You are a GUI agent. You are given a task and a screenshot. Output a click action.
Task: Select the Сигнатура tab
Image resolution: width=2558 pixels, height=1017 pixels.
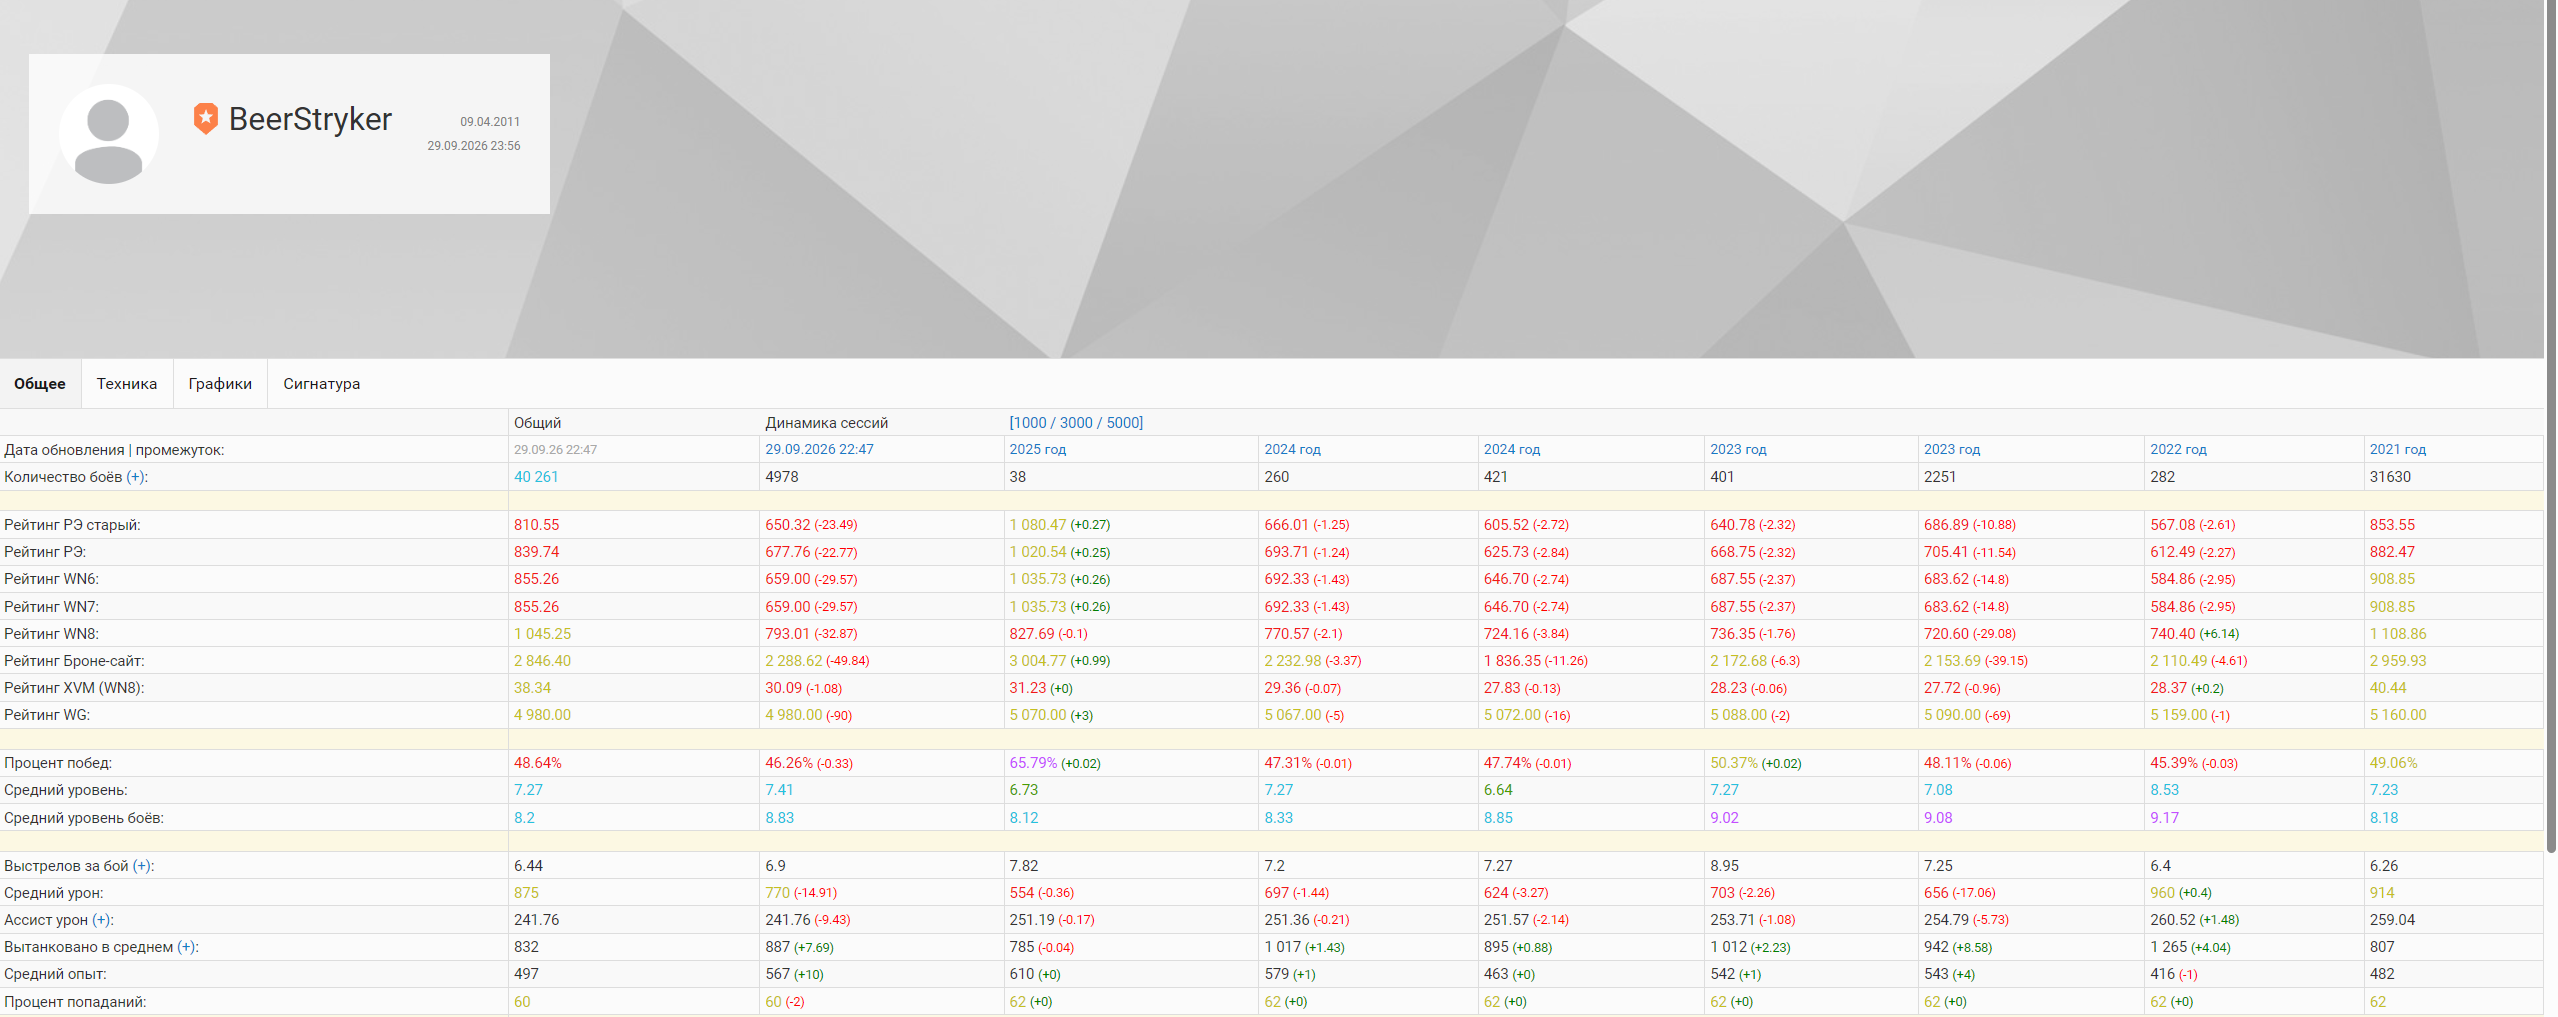pos(321,384)
